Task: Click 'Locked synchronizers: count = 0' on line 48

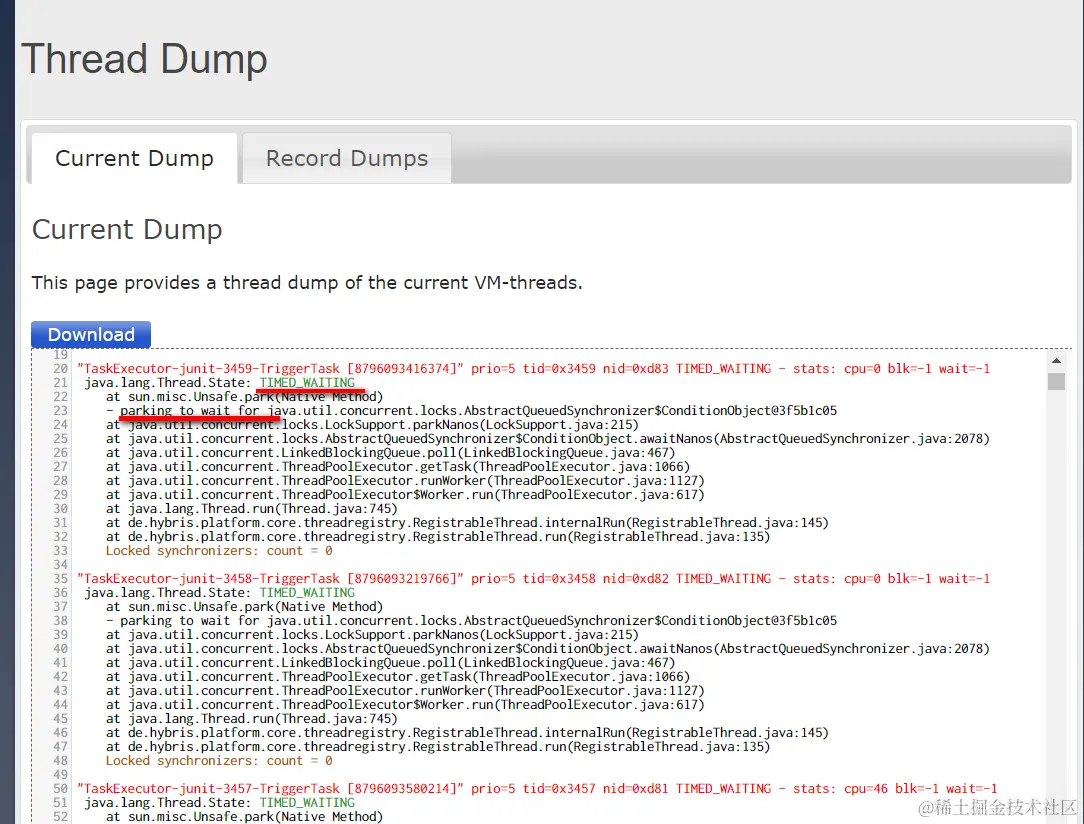Action: pyautogui.click(x=219, y=761)
